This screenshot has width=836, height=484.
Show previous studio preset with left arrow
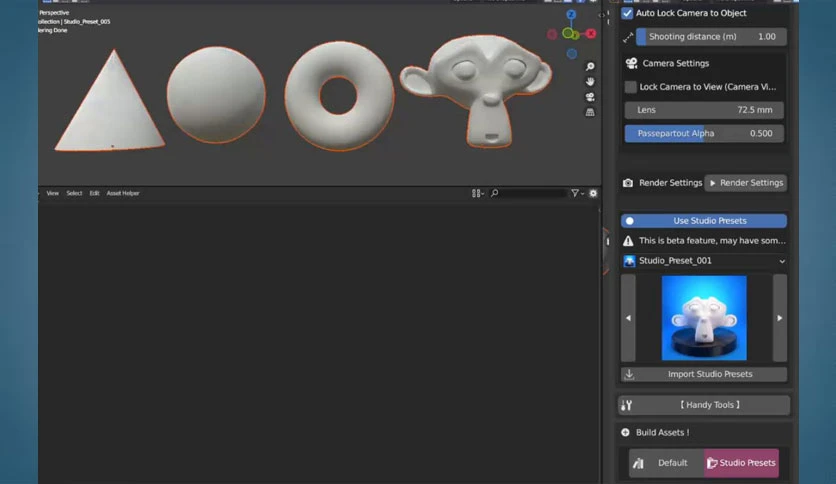(x=628, y=318)
